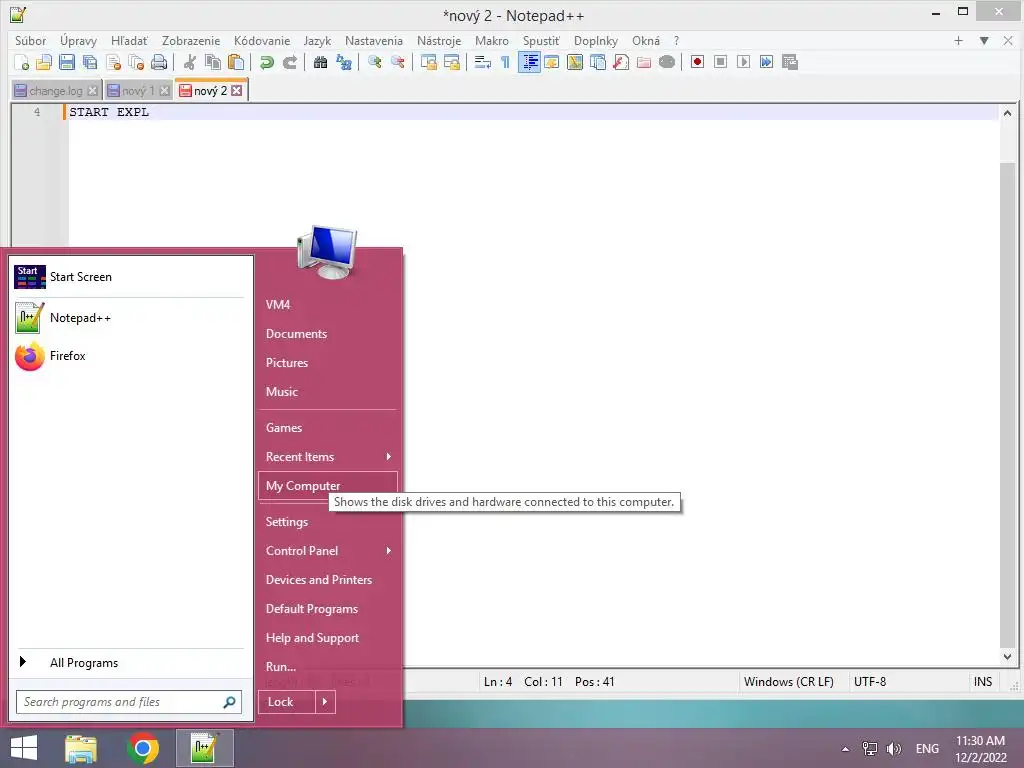Zoom out using magnifier minus icon
Image resolution: width=1024 pixels, height=768 pixels.
point(397,62)
